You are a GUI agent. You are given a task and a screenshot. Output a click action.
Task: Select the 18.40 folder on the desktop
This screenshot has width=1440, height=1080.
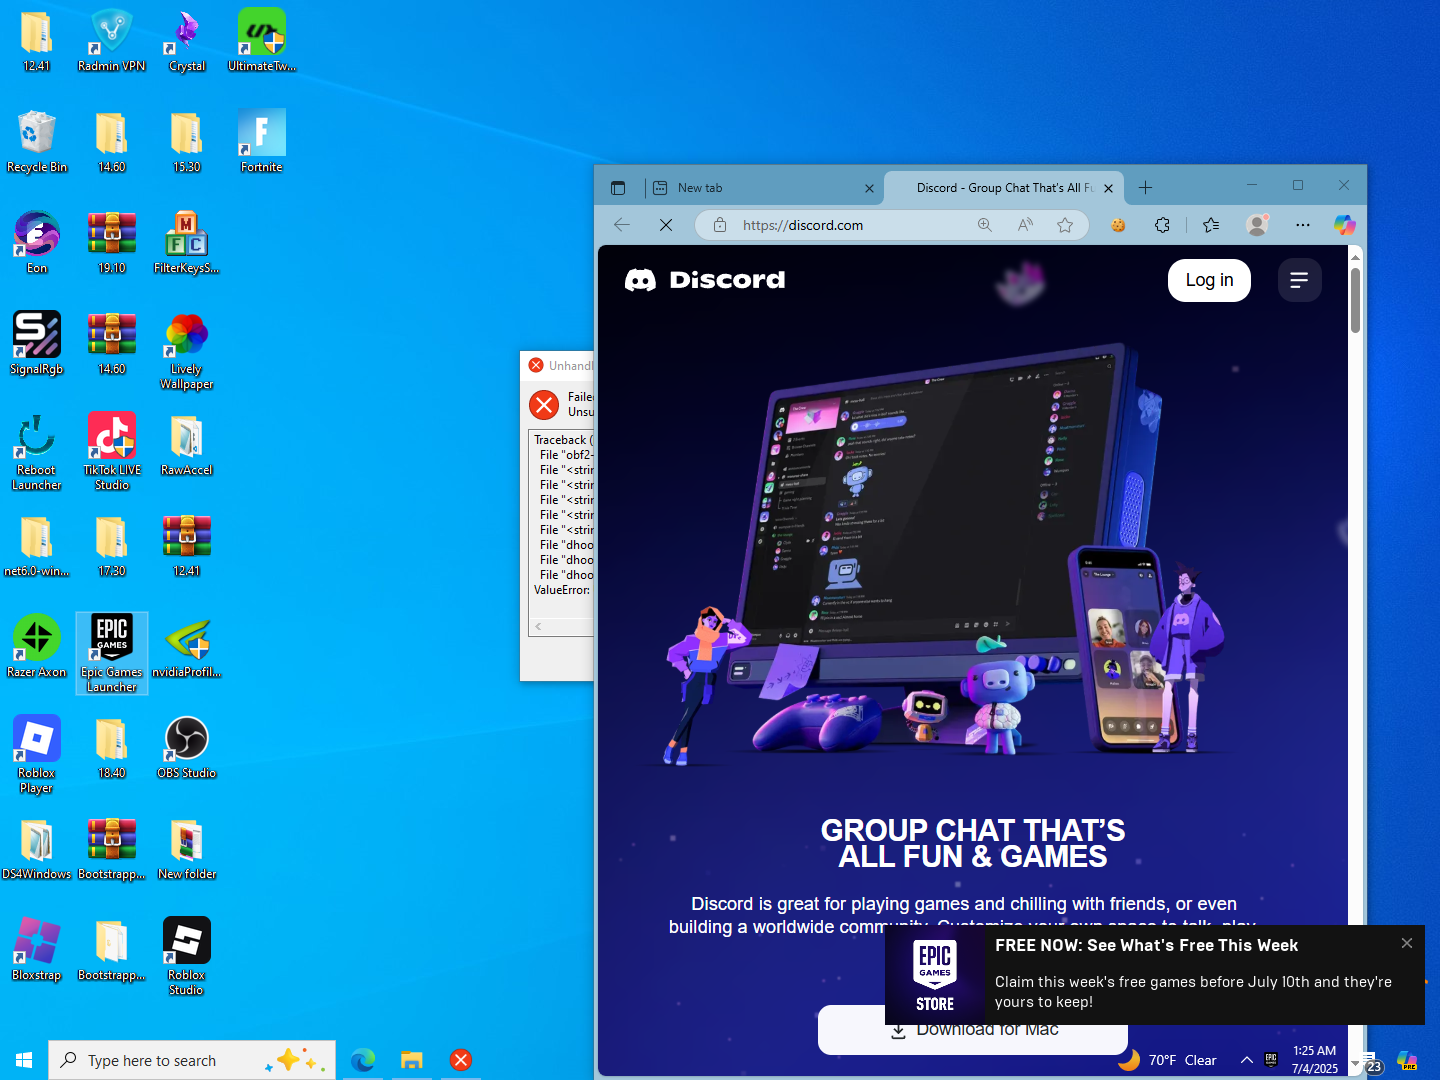[112, 748]
